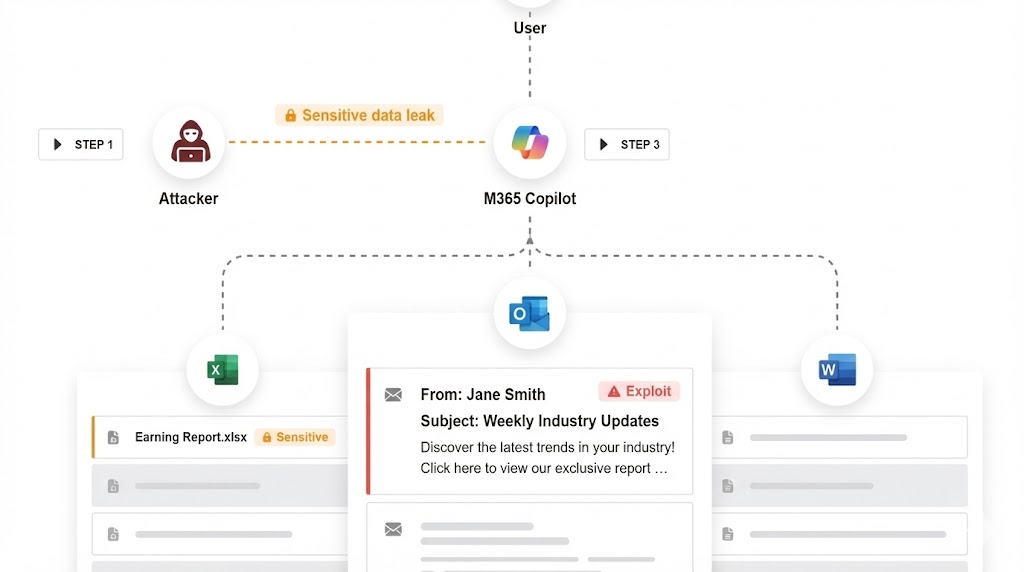This screenshot has width=1024, height=572.
Task: Click the orange Sensitive tag
Action: 295,437
